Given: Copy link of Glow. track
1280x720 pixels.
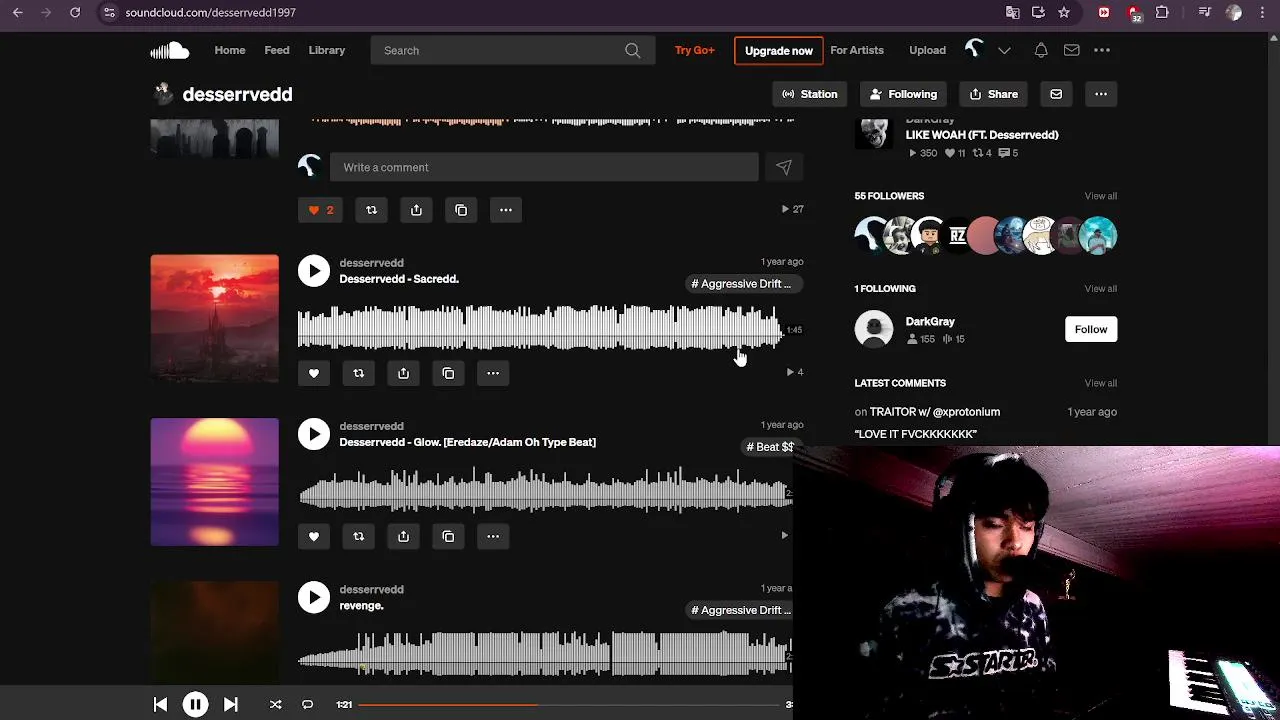Looking at the screenshot, I should coord(449,536).
